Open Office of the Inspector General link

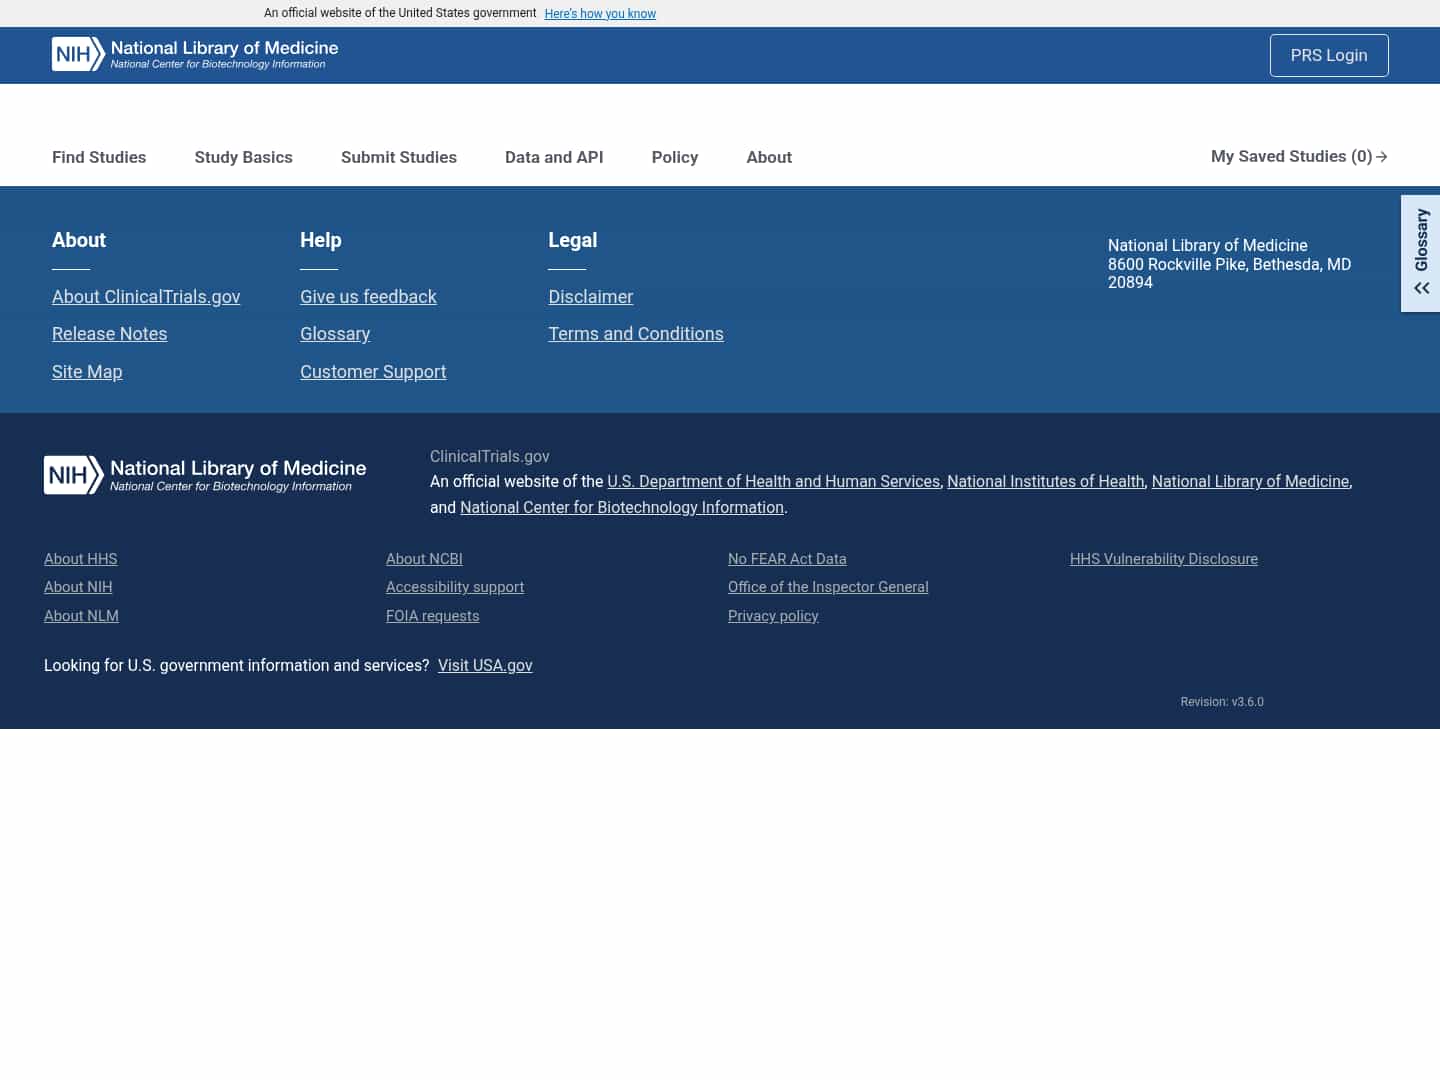[x=828, y=586]
